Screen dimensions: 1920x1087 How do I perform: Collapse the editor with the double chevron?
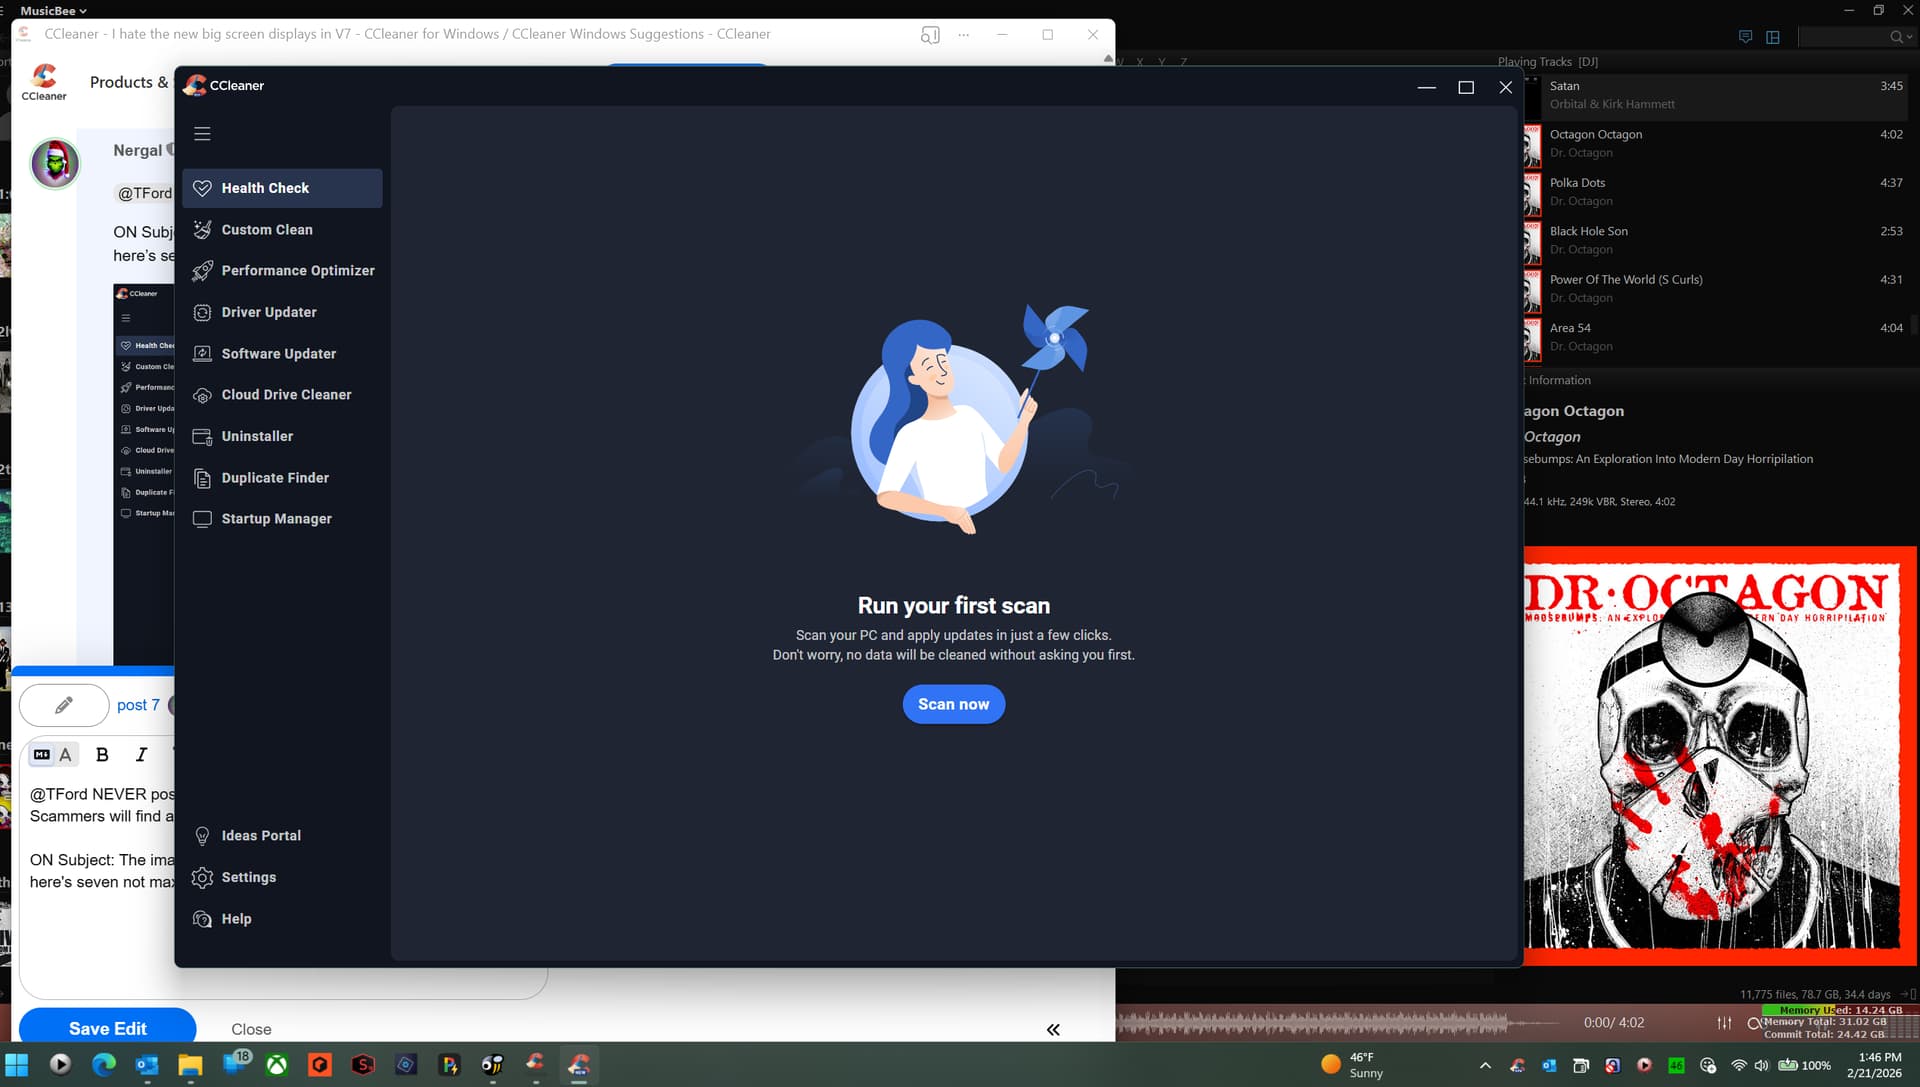(1053, 1030)
